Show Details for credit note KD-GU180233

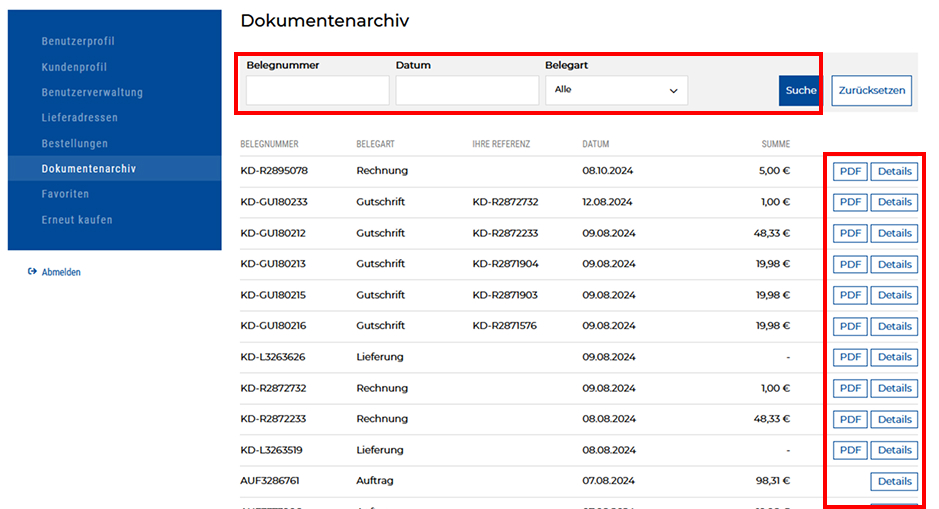[894, 202]
